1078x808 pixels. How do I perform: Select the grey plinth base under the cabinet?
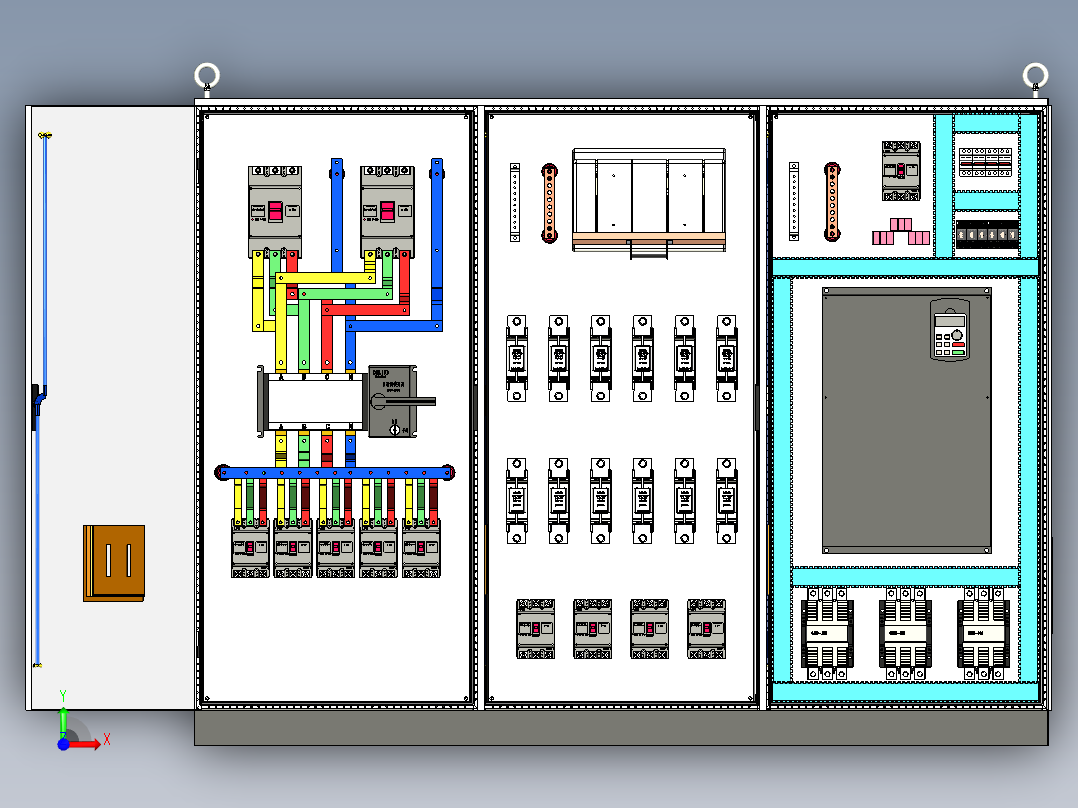622,728
